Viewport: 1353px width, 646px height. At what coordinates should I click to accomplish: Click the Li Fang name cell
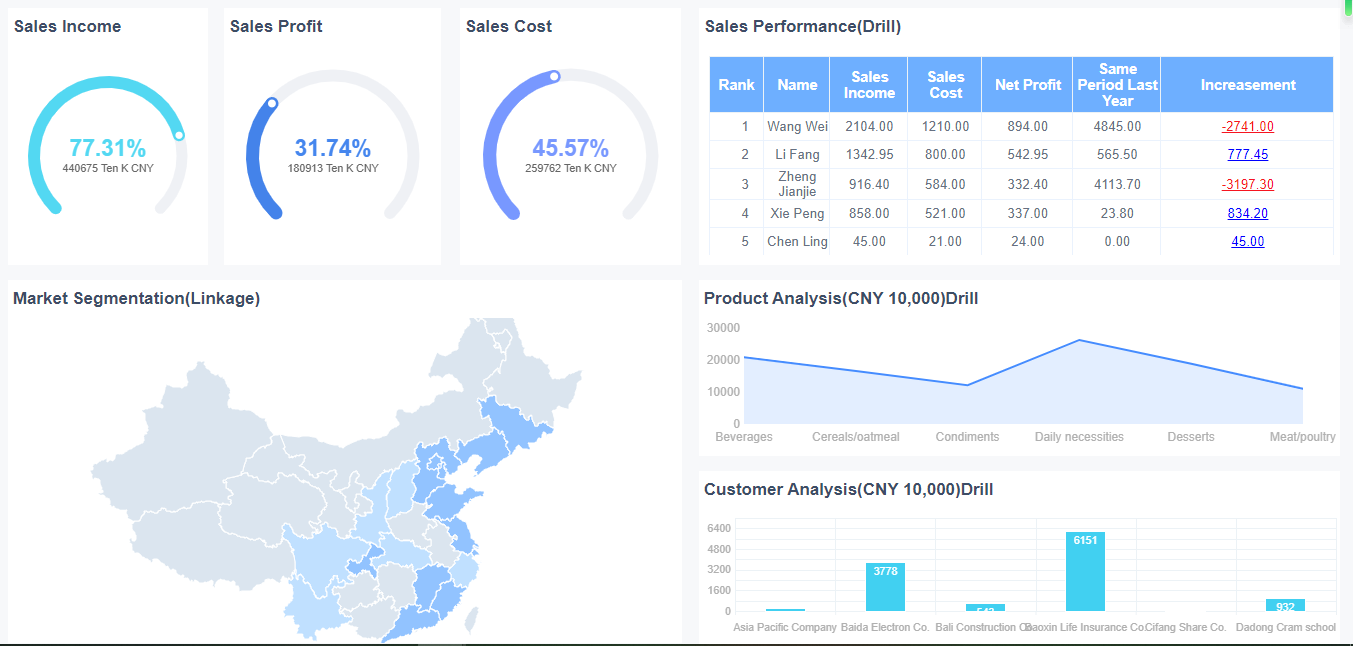point(797,154)
